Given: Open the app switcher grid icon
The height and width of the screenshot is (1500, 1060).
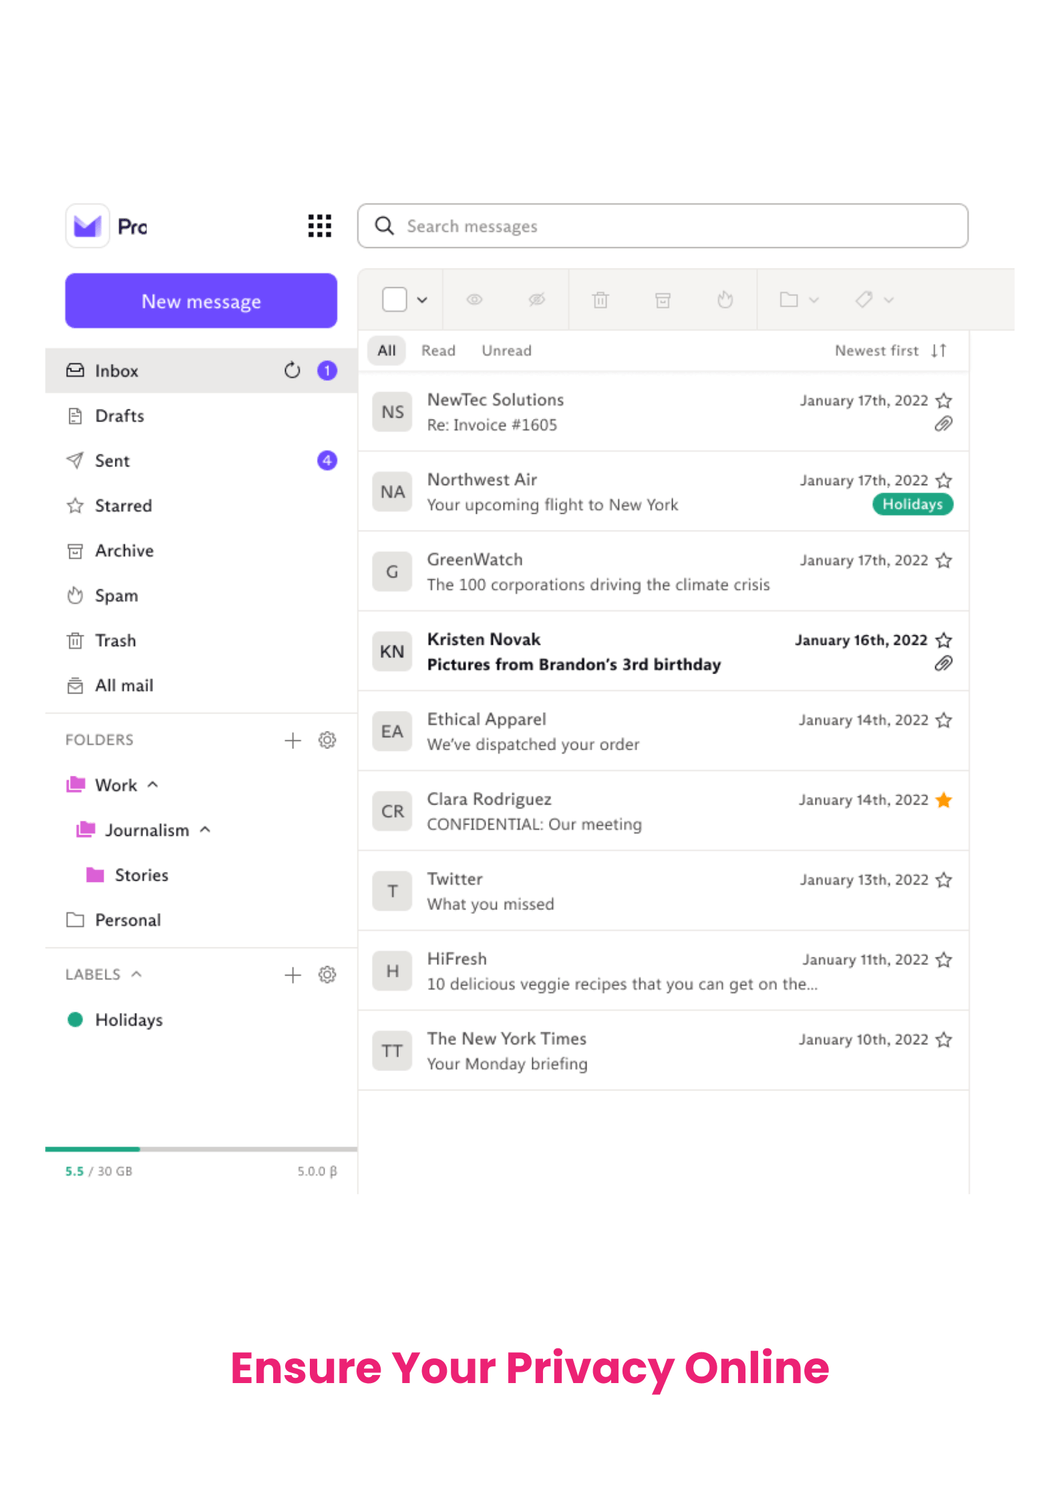Looking at the screenshot, I should (319, 226).
